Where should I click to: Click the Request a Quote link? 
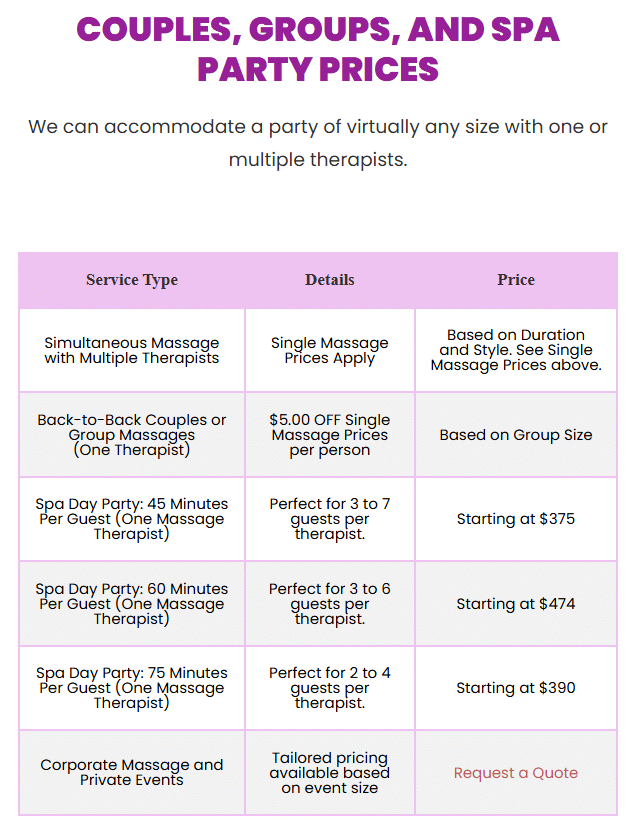[x=515, y=773]
